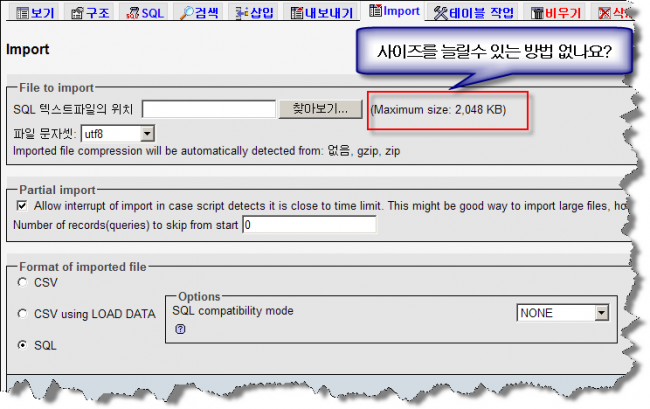Click the Browse table icon on the 보기 tab
Image resolution: width=650 pixels, height=409 pixels.
point(22,13)
